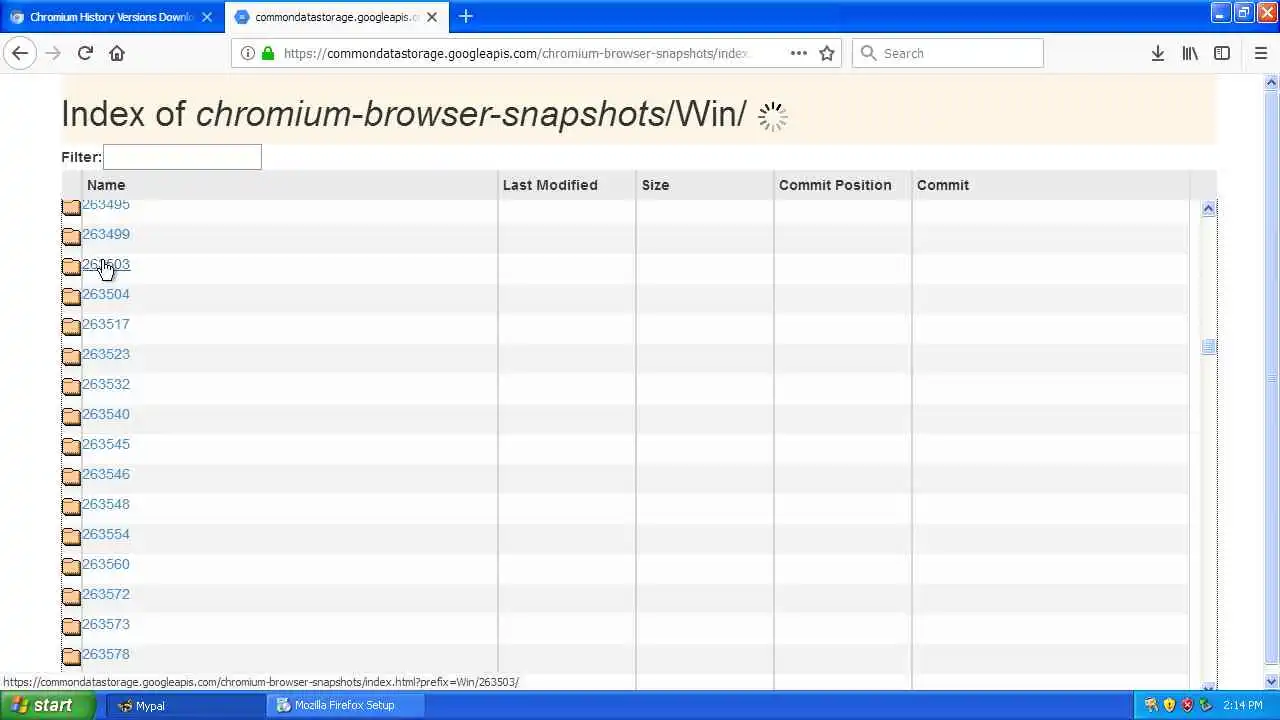Open folder link 263548

106,504
